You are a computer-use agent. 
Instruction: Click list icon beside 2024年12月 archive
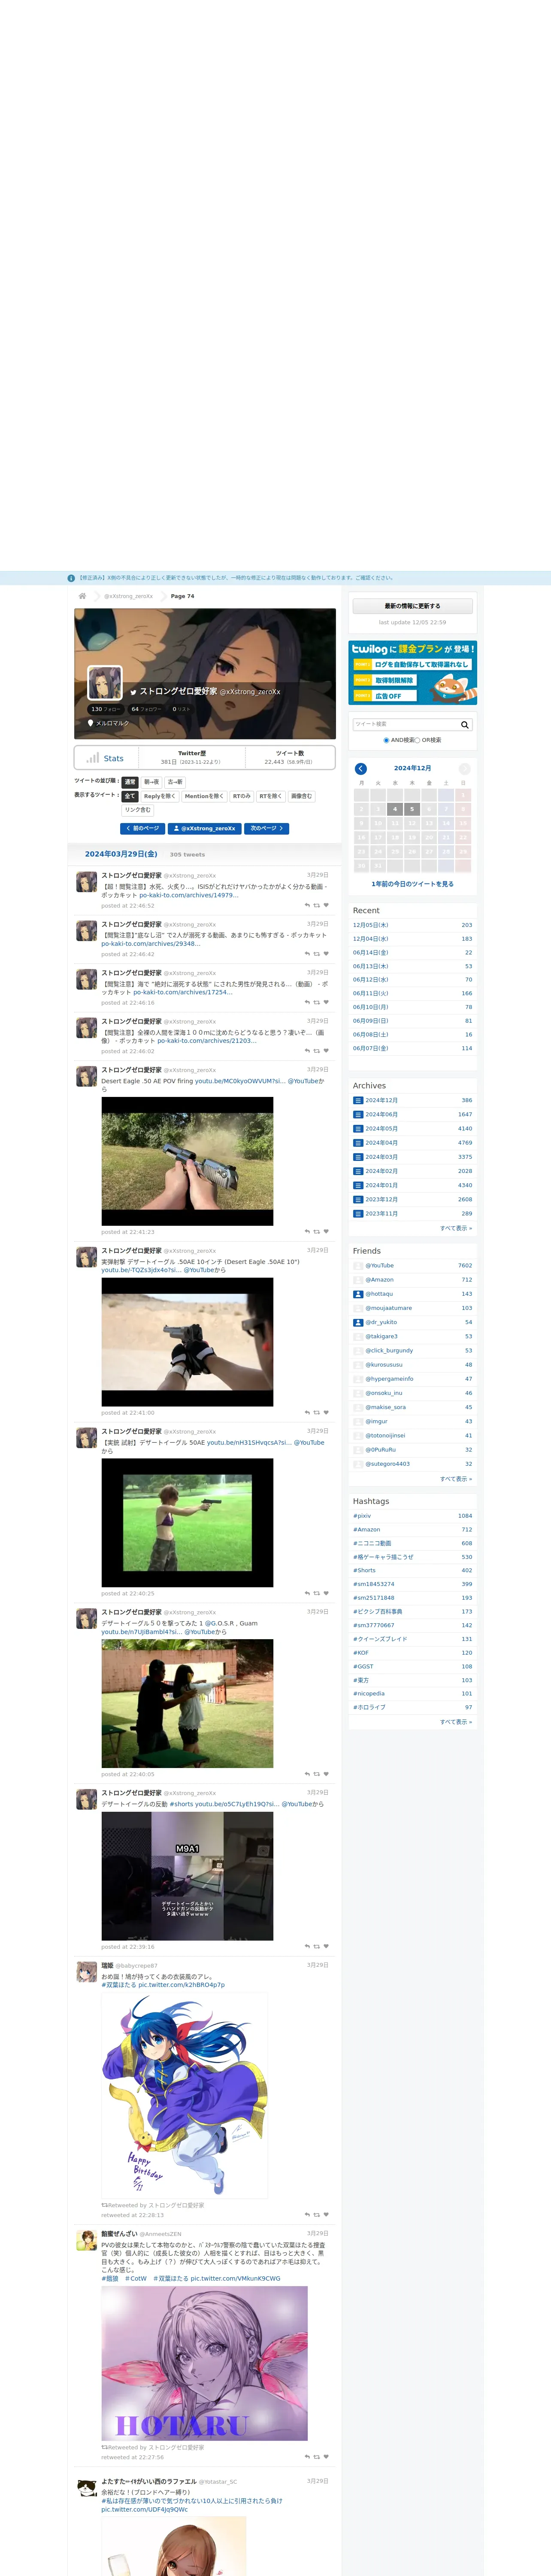tap(358, 1100)
